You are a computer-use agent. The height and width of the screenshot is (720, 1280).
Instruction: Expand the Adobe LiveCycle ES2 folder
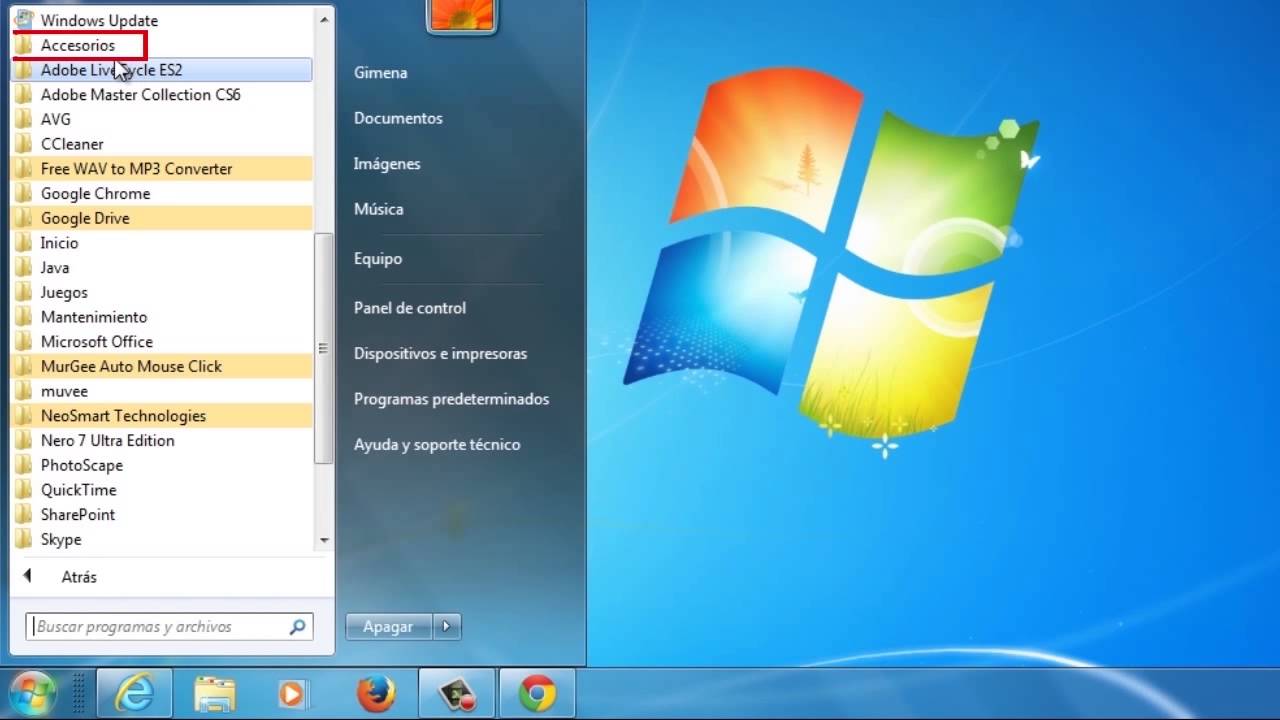click(x=163, y=70)
